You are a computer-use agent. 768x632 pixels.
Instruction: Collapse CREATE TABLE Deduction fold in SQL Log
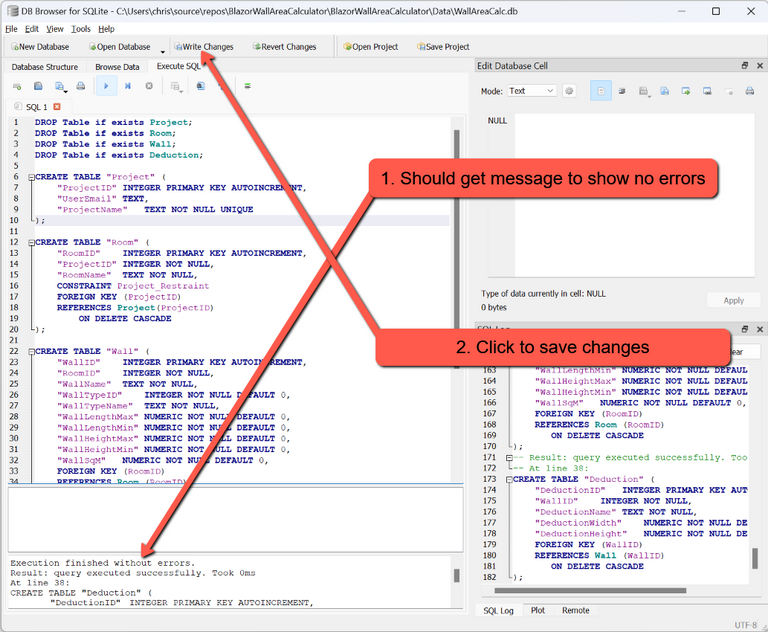click(509, 480)
